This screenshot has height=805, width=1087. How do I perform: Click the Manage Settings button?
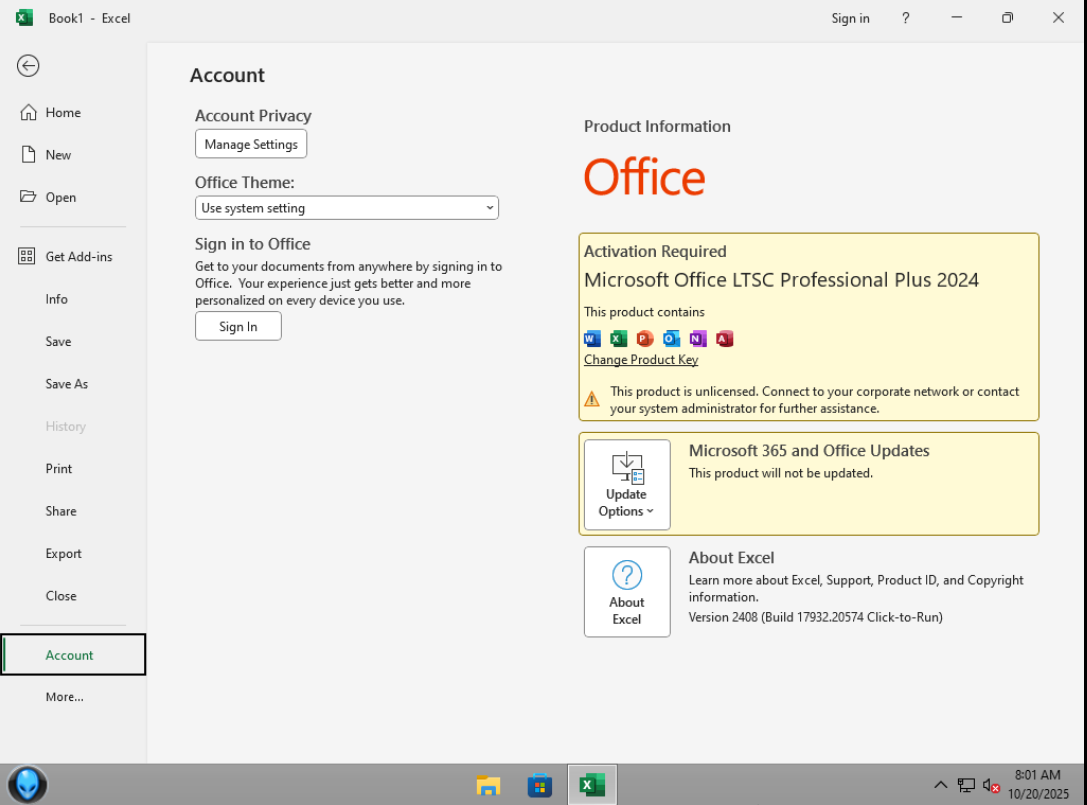[x=251, y=144]
